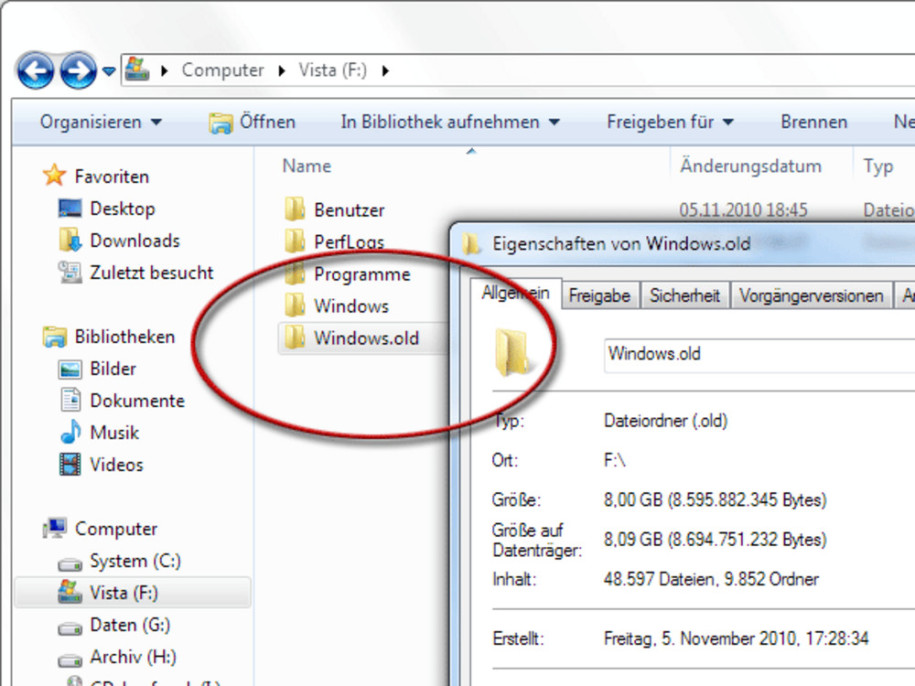Click the Computer icon in navigation pane
Image resolution: width=915 pixels, height=686 pixels.
pos(54,528)
